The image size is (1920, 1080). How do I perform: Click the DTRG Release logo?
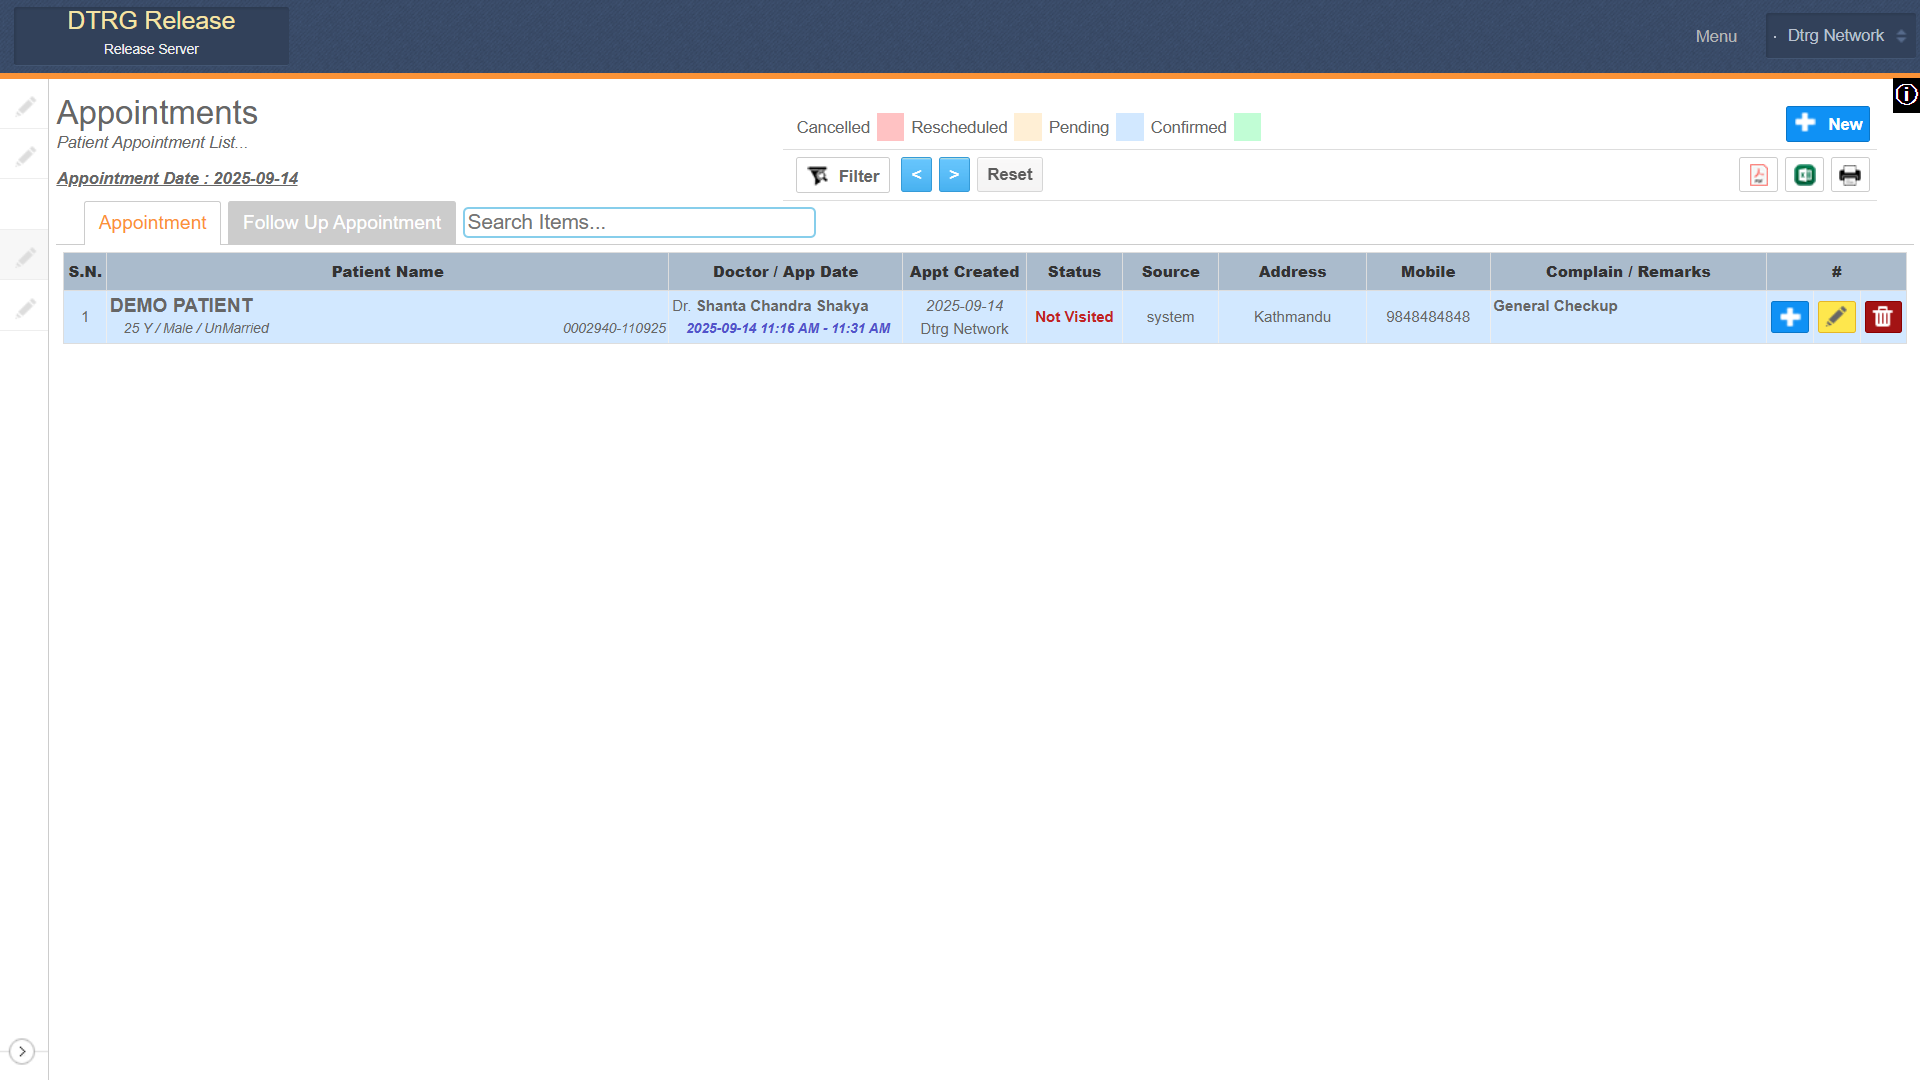click(151, 35)
